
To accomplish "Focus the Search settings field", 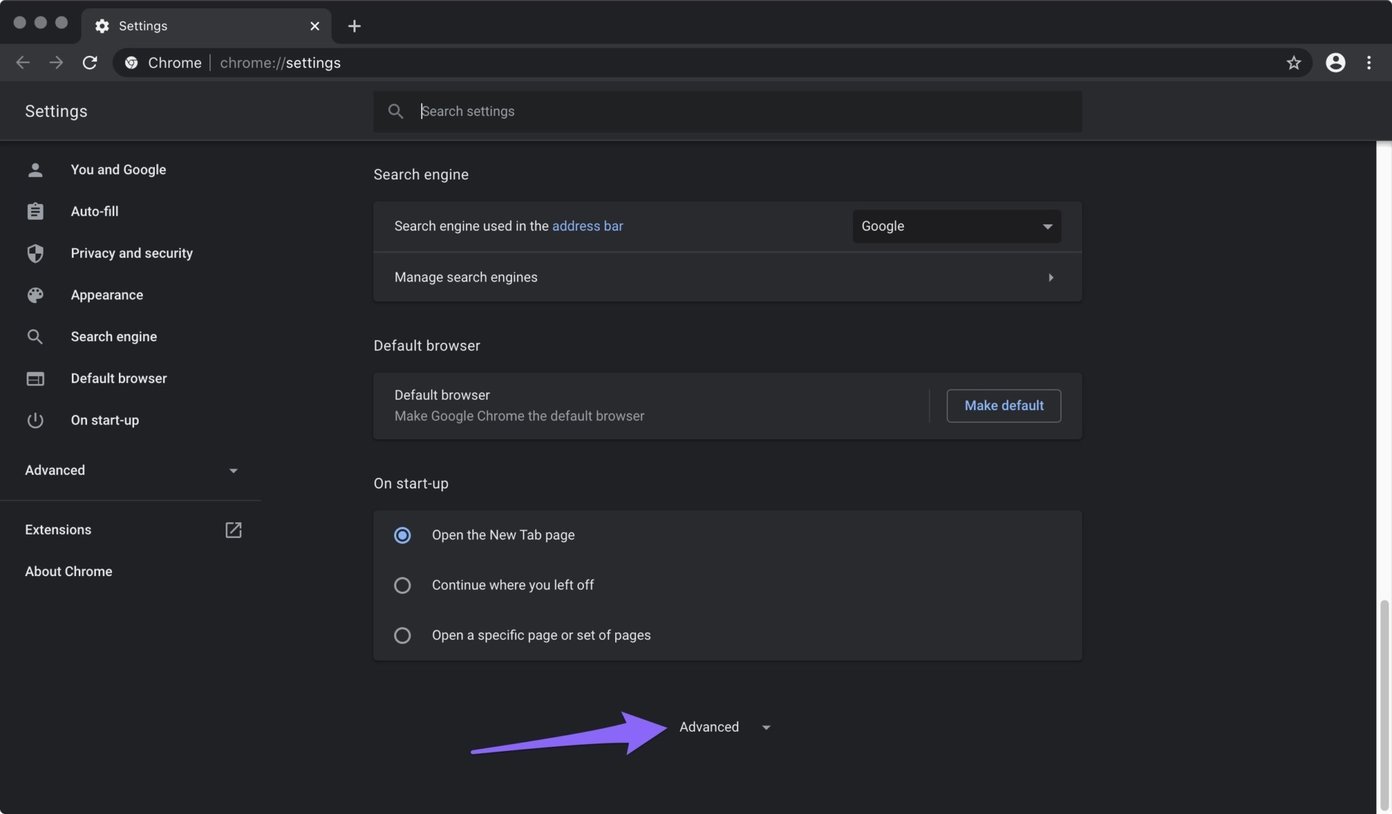I will tap(728, 111).
